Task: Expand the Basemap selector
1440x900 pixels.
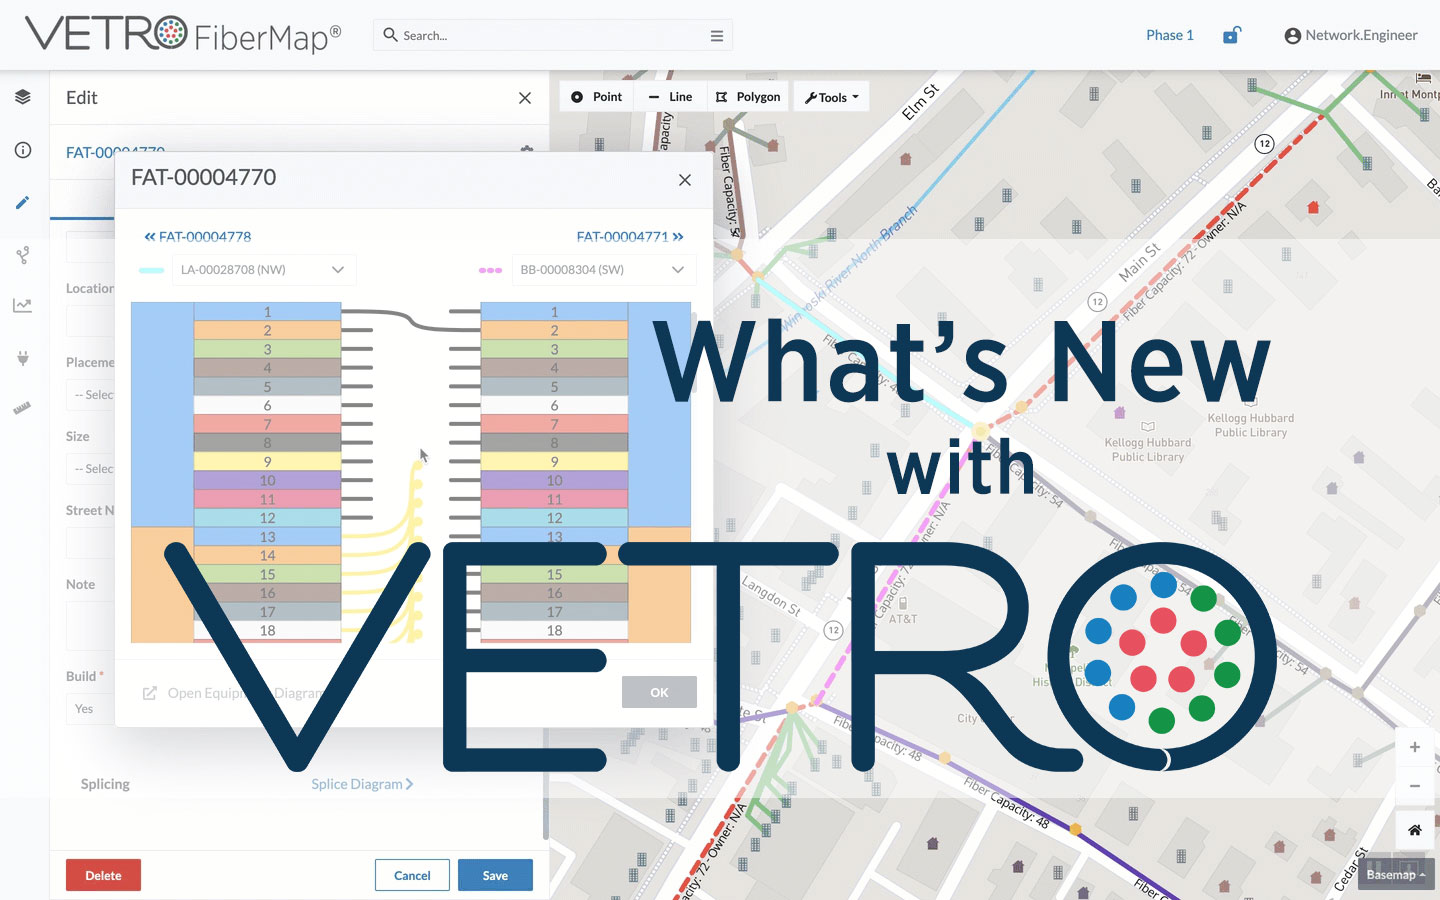Action: [1394, 874]
